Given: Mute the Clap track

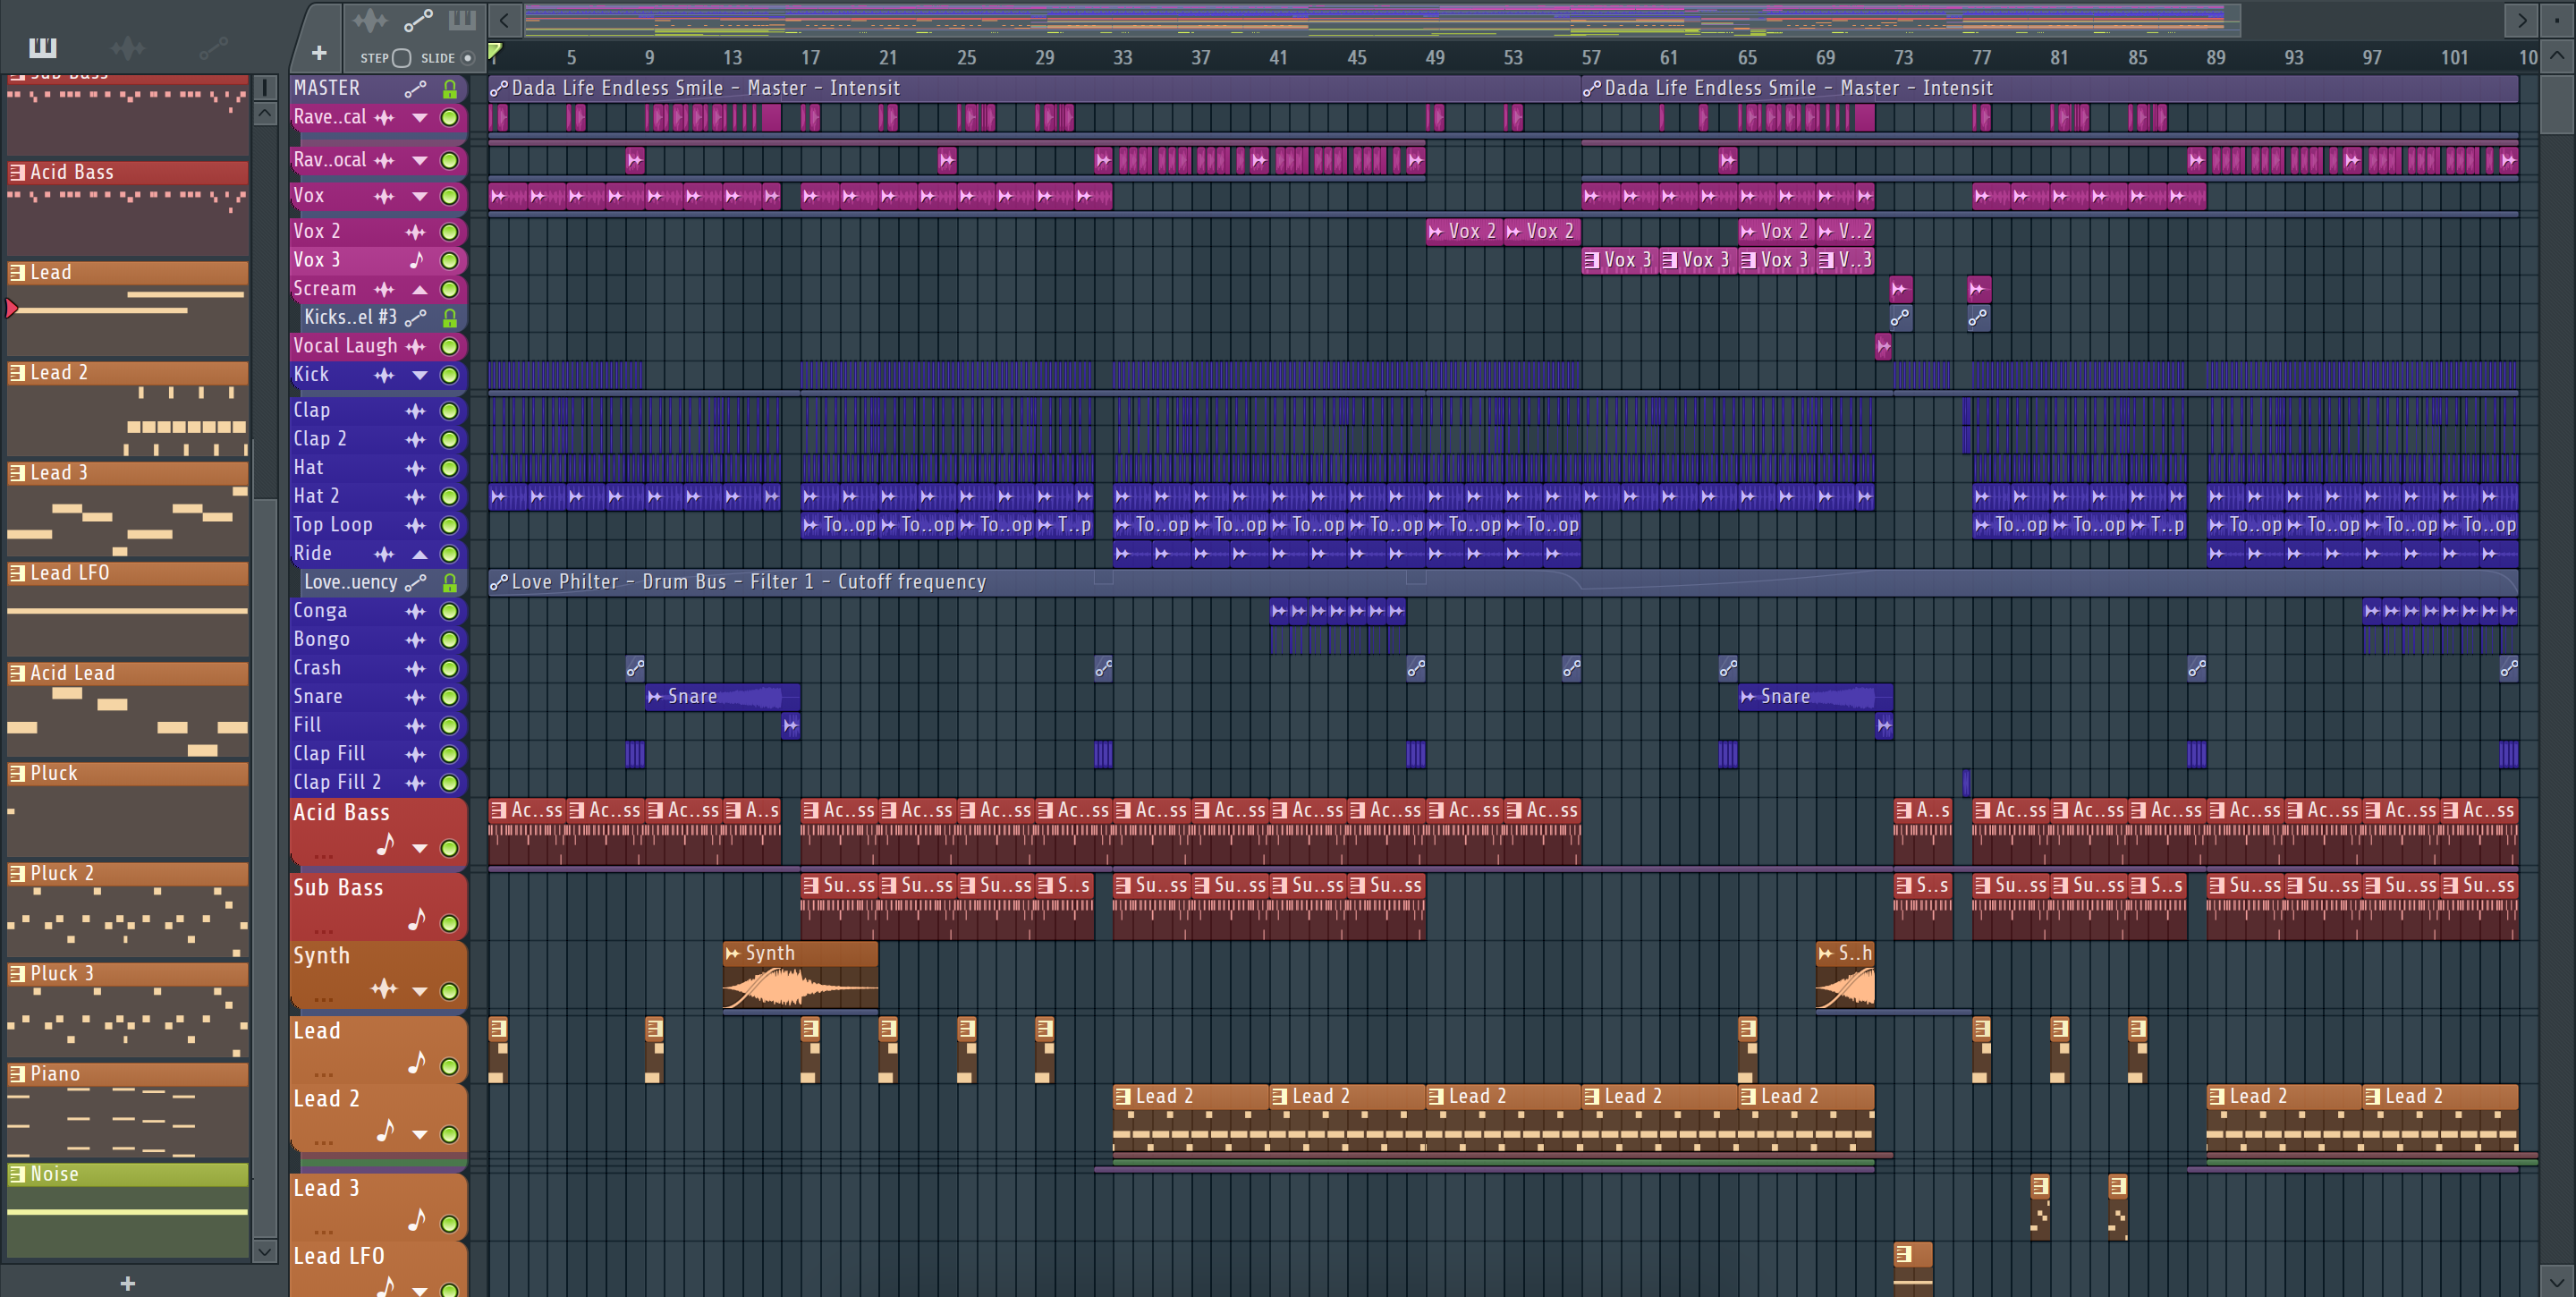Looking at the screenshot, I should pyautogui.click(x=450, y=411).
